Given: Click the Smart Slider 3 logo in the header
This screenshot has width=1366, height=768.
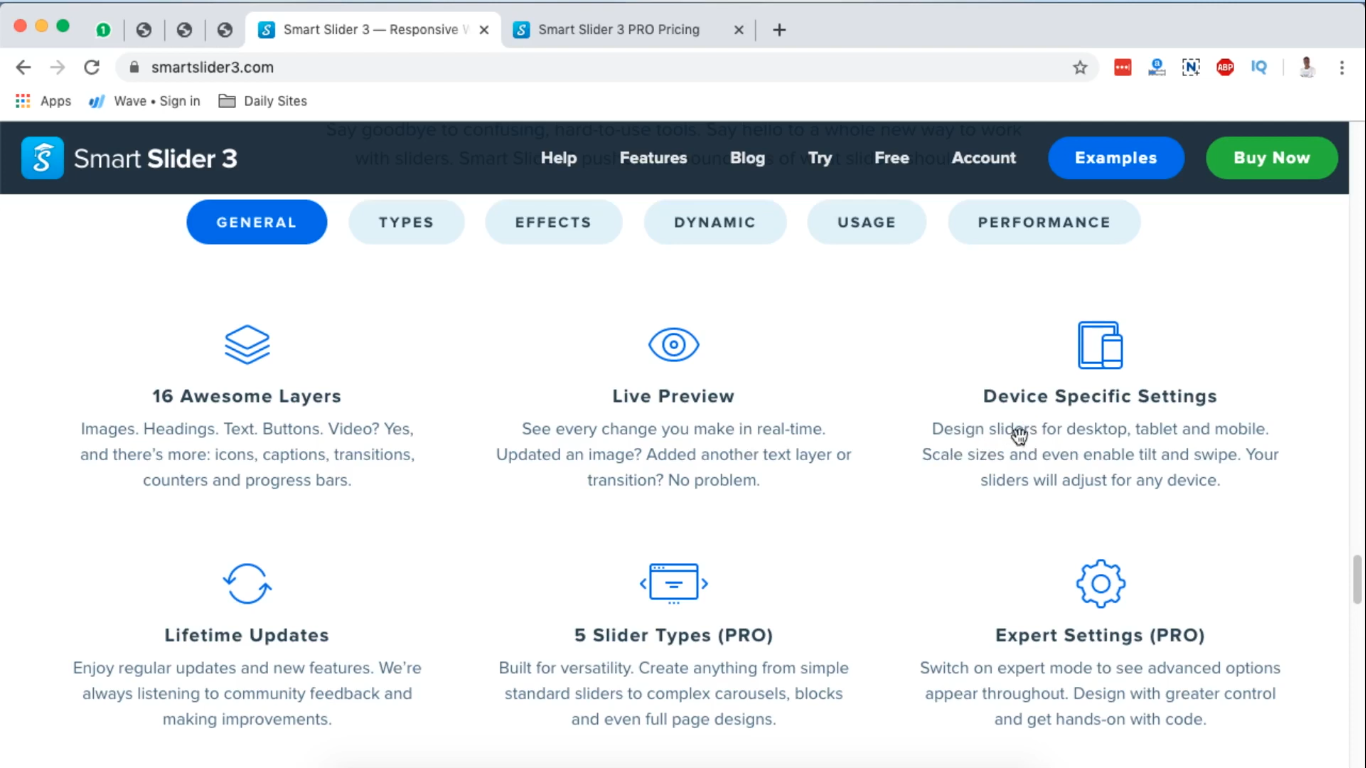Looking at the screenshot, I should (x=129, y=158).
